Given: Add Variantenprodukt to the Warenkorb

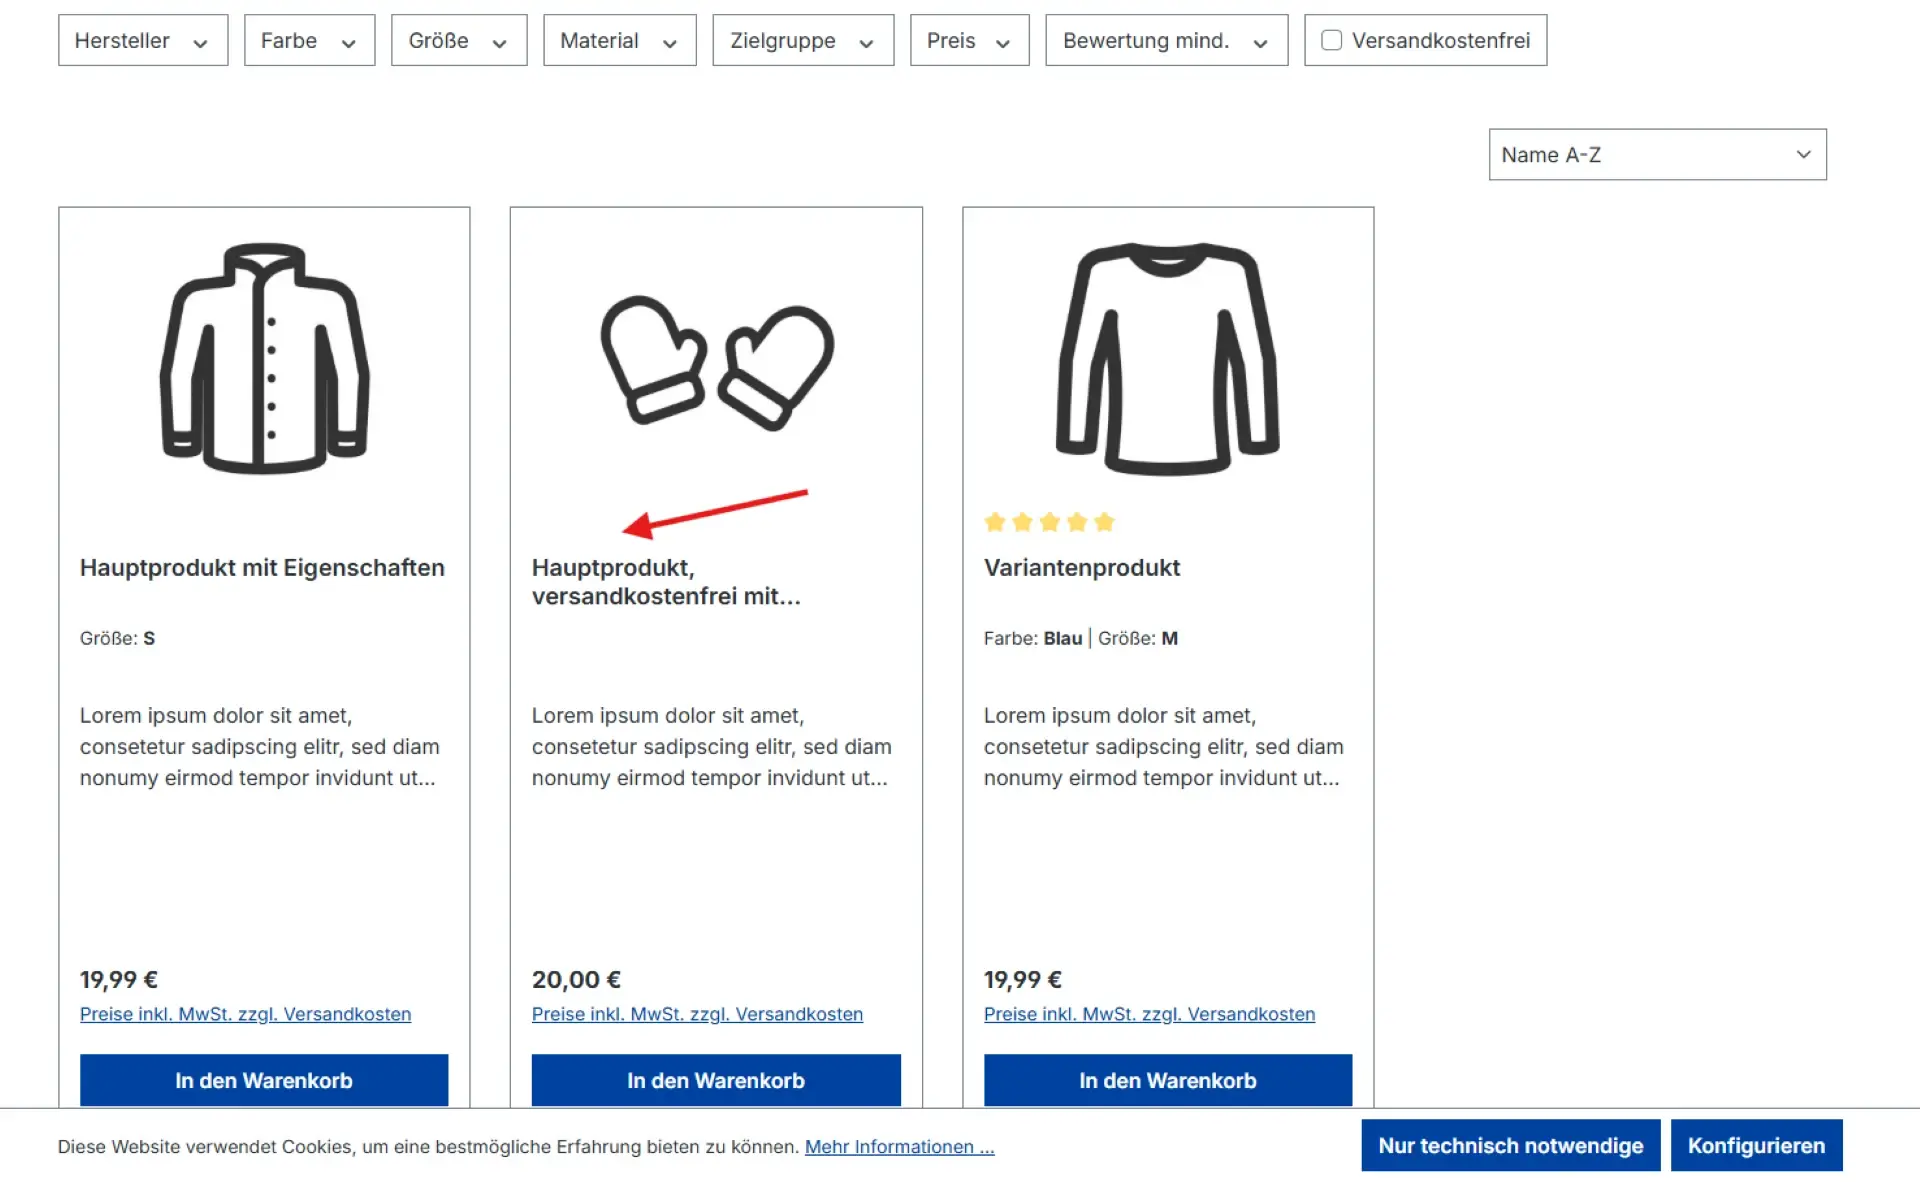Looking at the screenshot, I should point(1167,1080).
